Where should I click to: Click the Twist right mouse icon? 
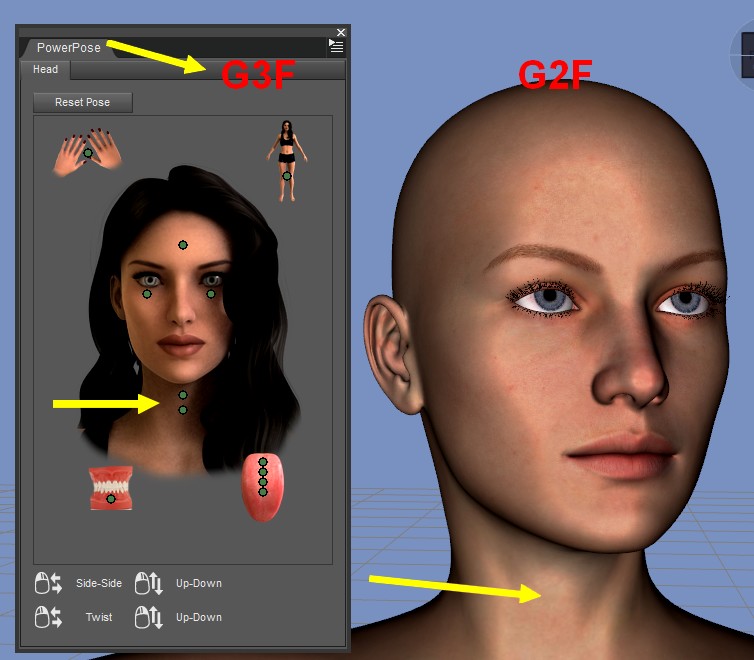pos(49,617)
